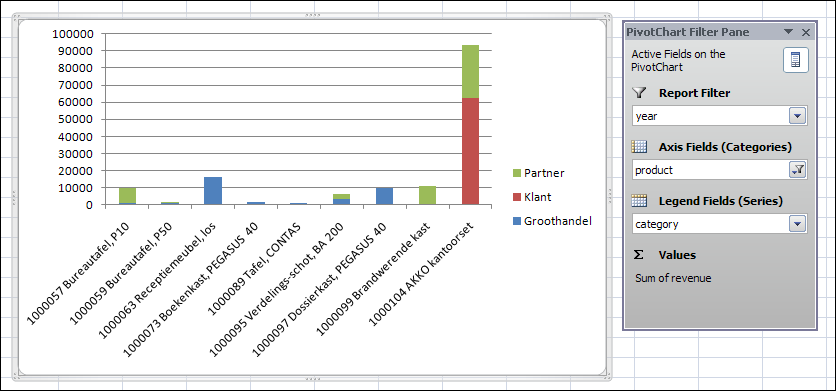Expand the category legend field dropdown
836x391 pixels.
798,224
